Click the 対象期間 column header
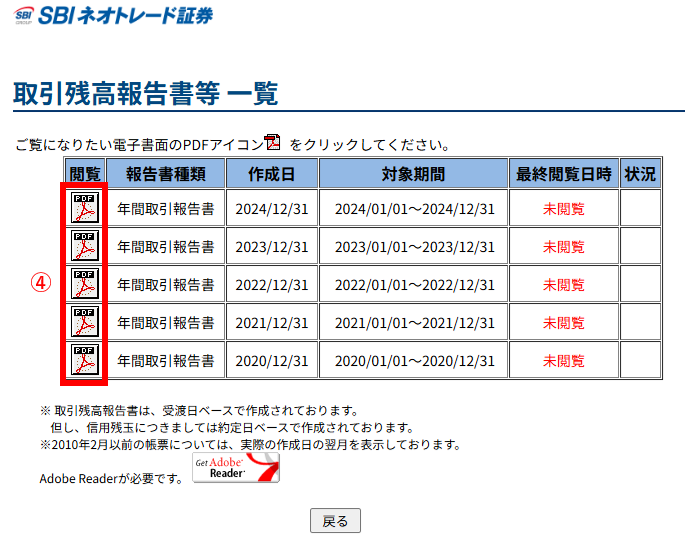This screenshot has height=539, width=685. [x=414, y=173]
